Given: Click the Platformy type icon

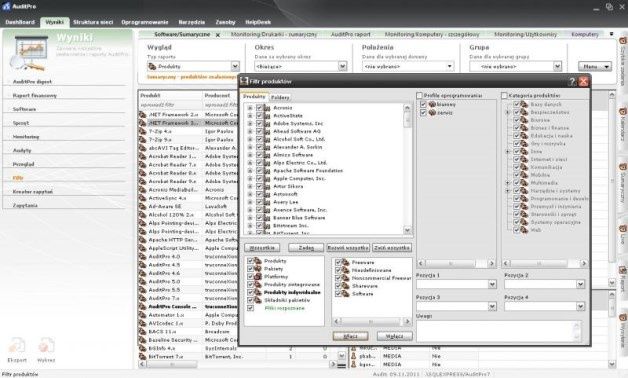Looking at the screenshot, I should tap(258, 277).
